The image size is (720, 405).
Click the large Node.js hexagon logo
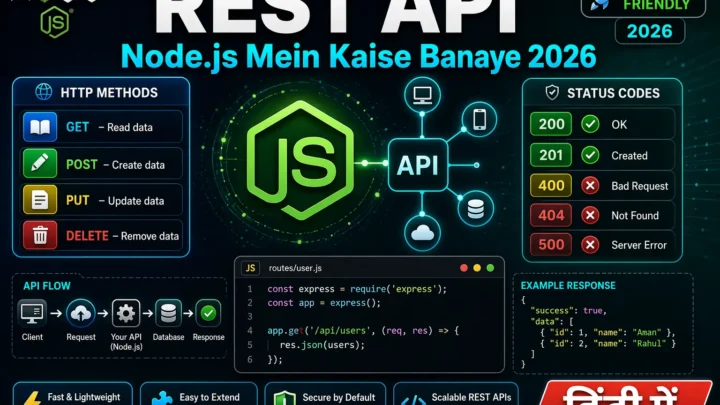point(300,160)
